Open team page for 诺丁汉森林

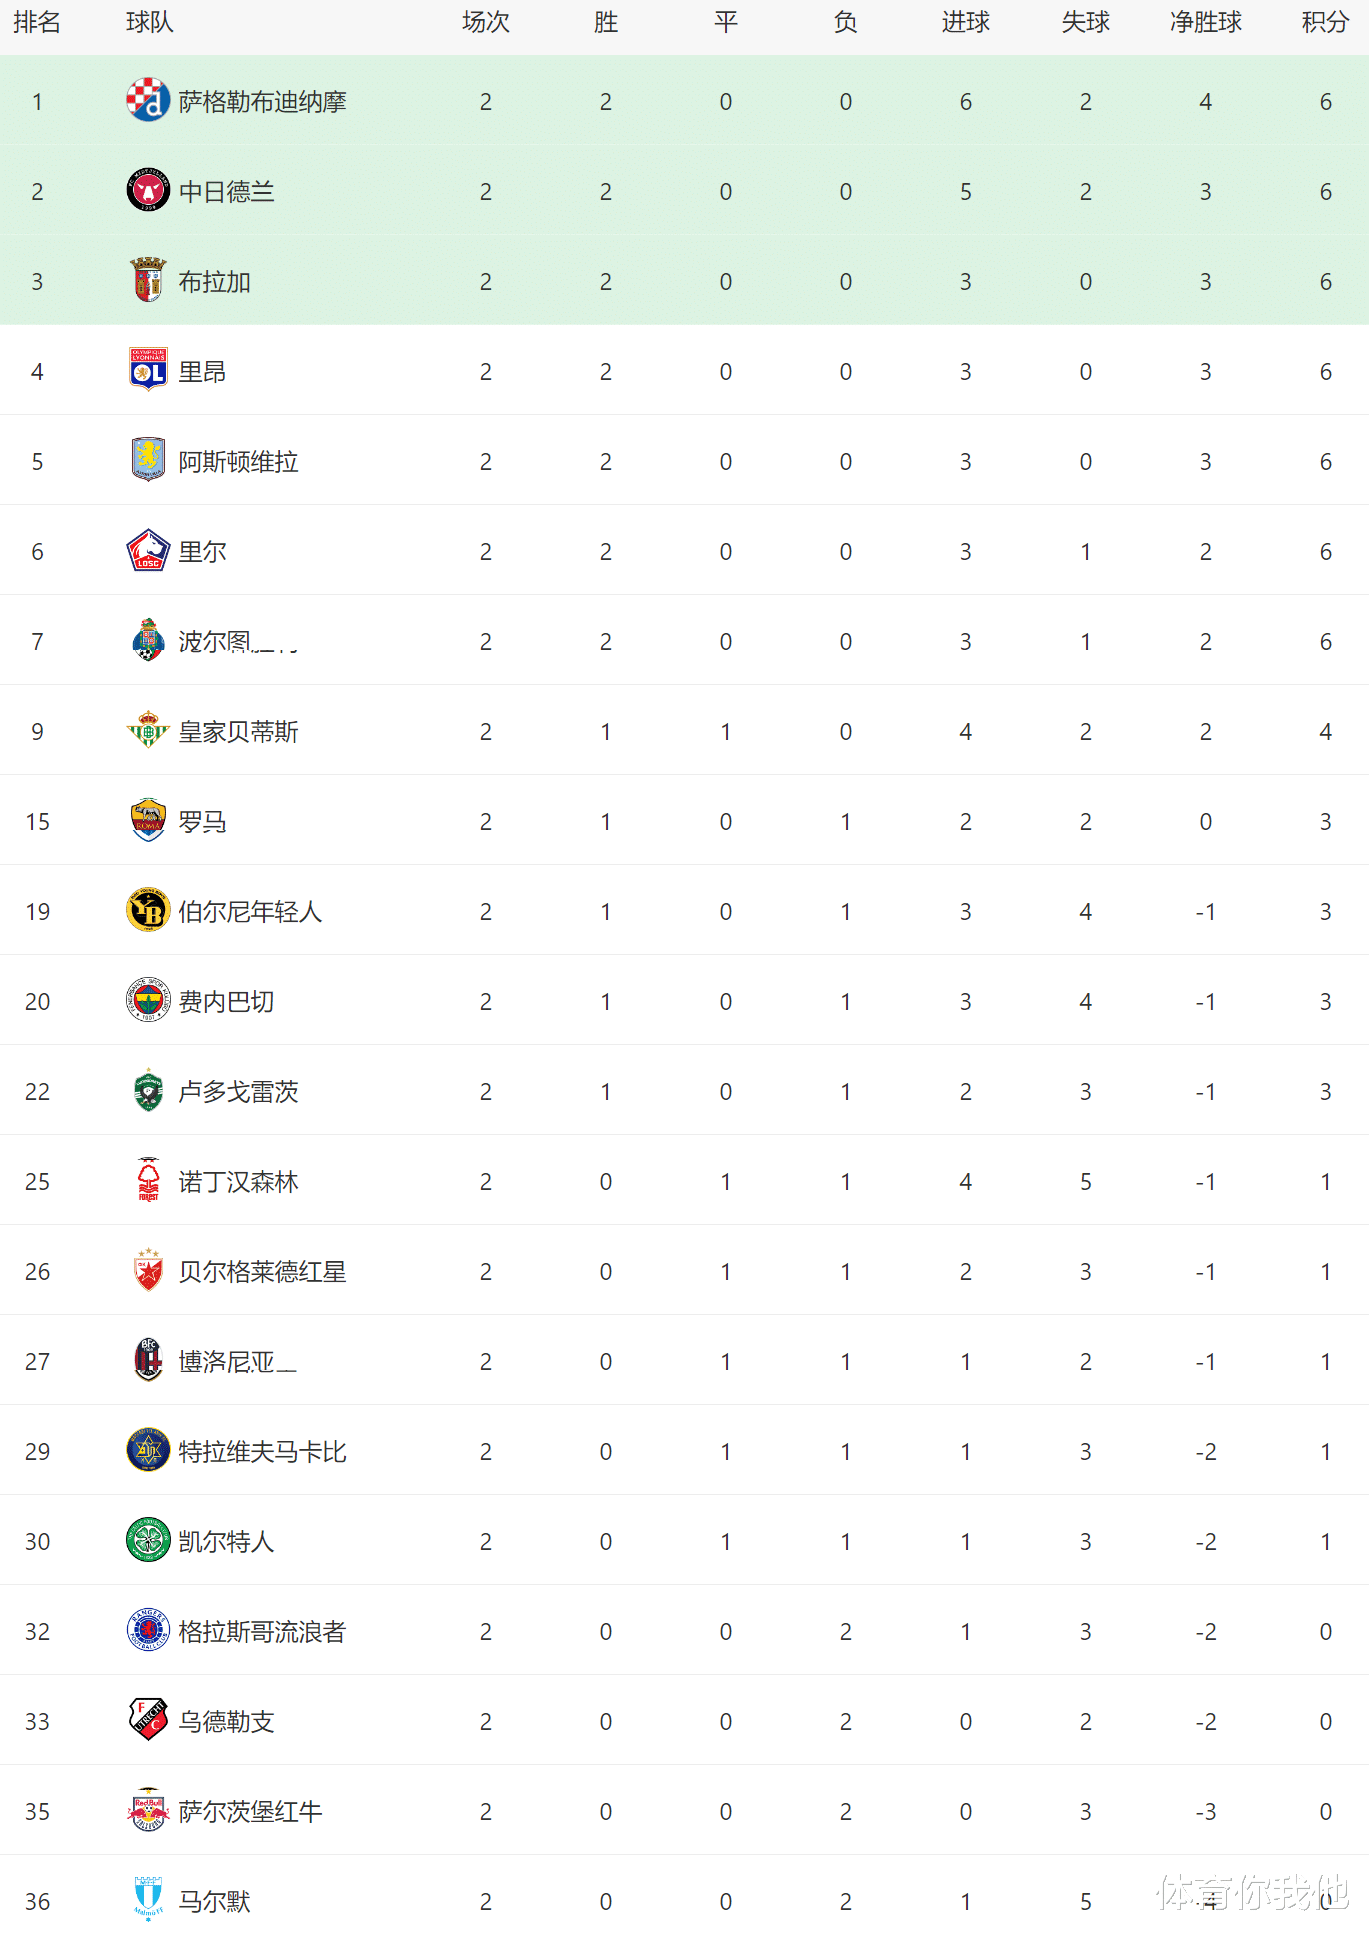pyautogui.click(x=238, y=1182)
